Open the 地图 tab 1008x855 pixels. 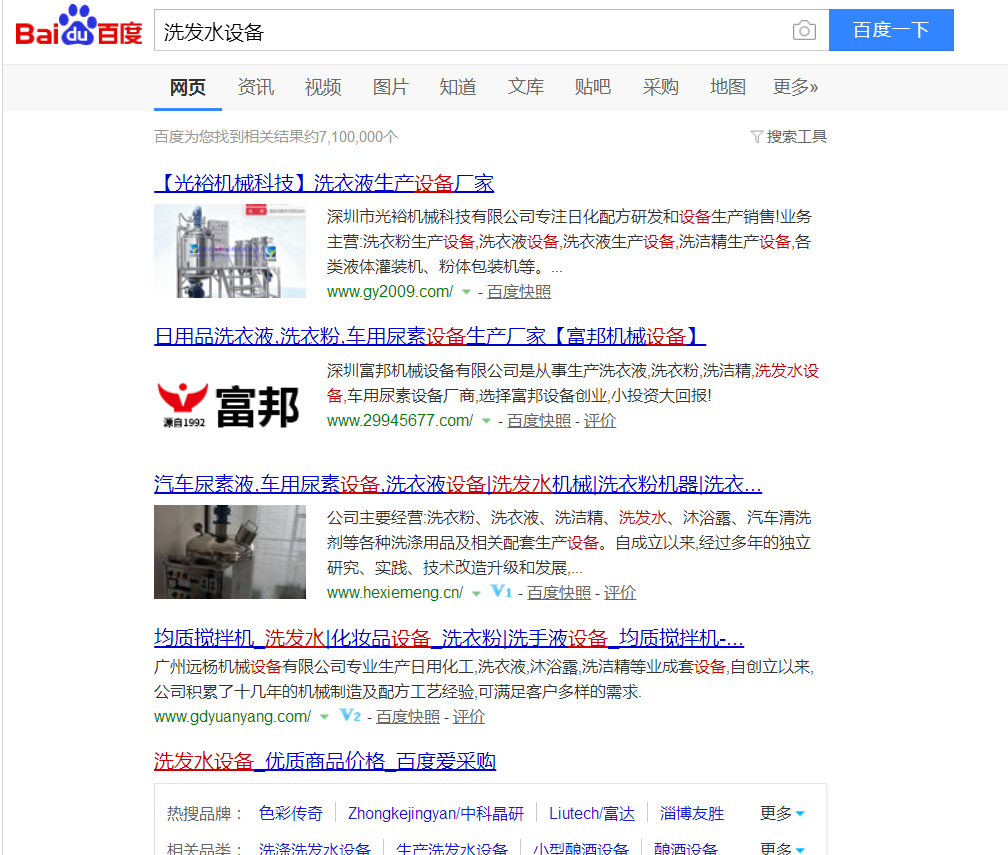click(728, 87)
